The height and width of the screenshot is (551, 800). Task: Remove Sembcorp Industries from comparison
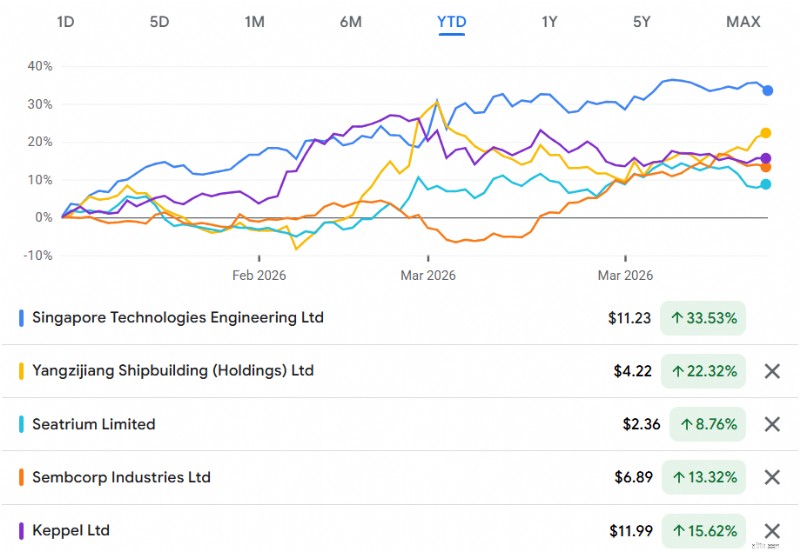coord(772,477)
